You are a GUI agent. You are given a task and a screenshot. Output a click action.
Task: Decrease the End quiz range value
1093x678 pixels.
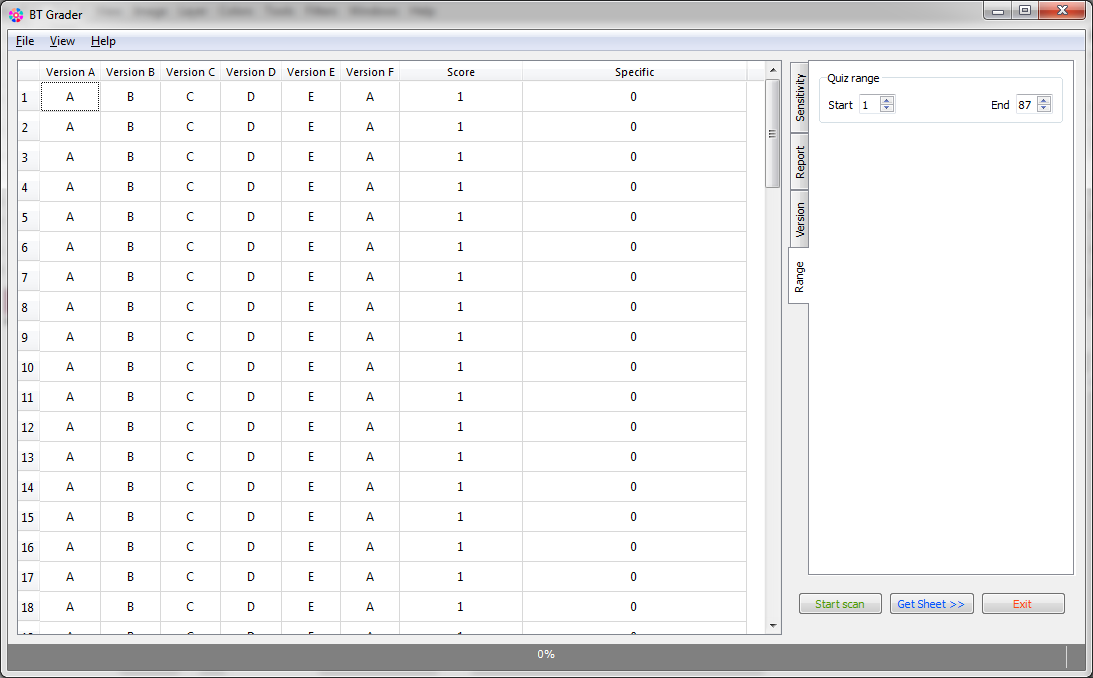pos(1044,109)
